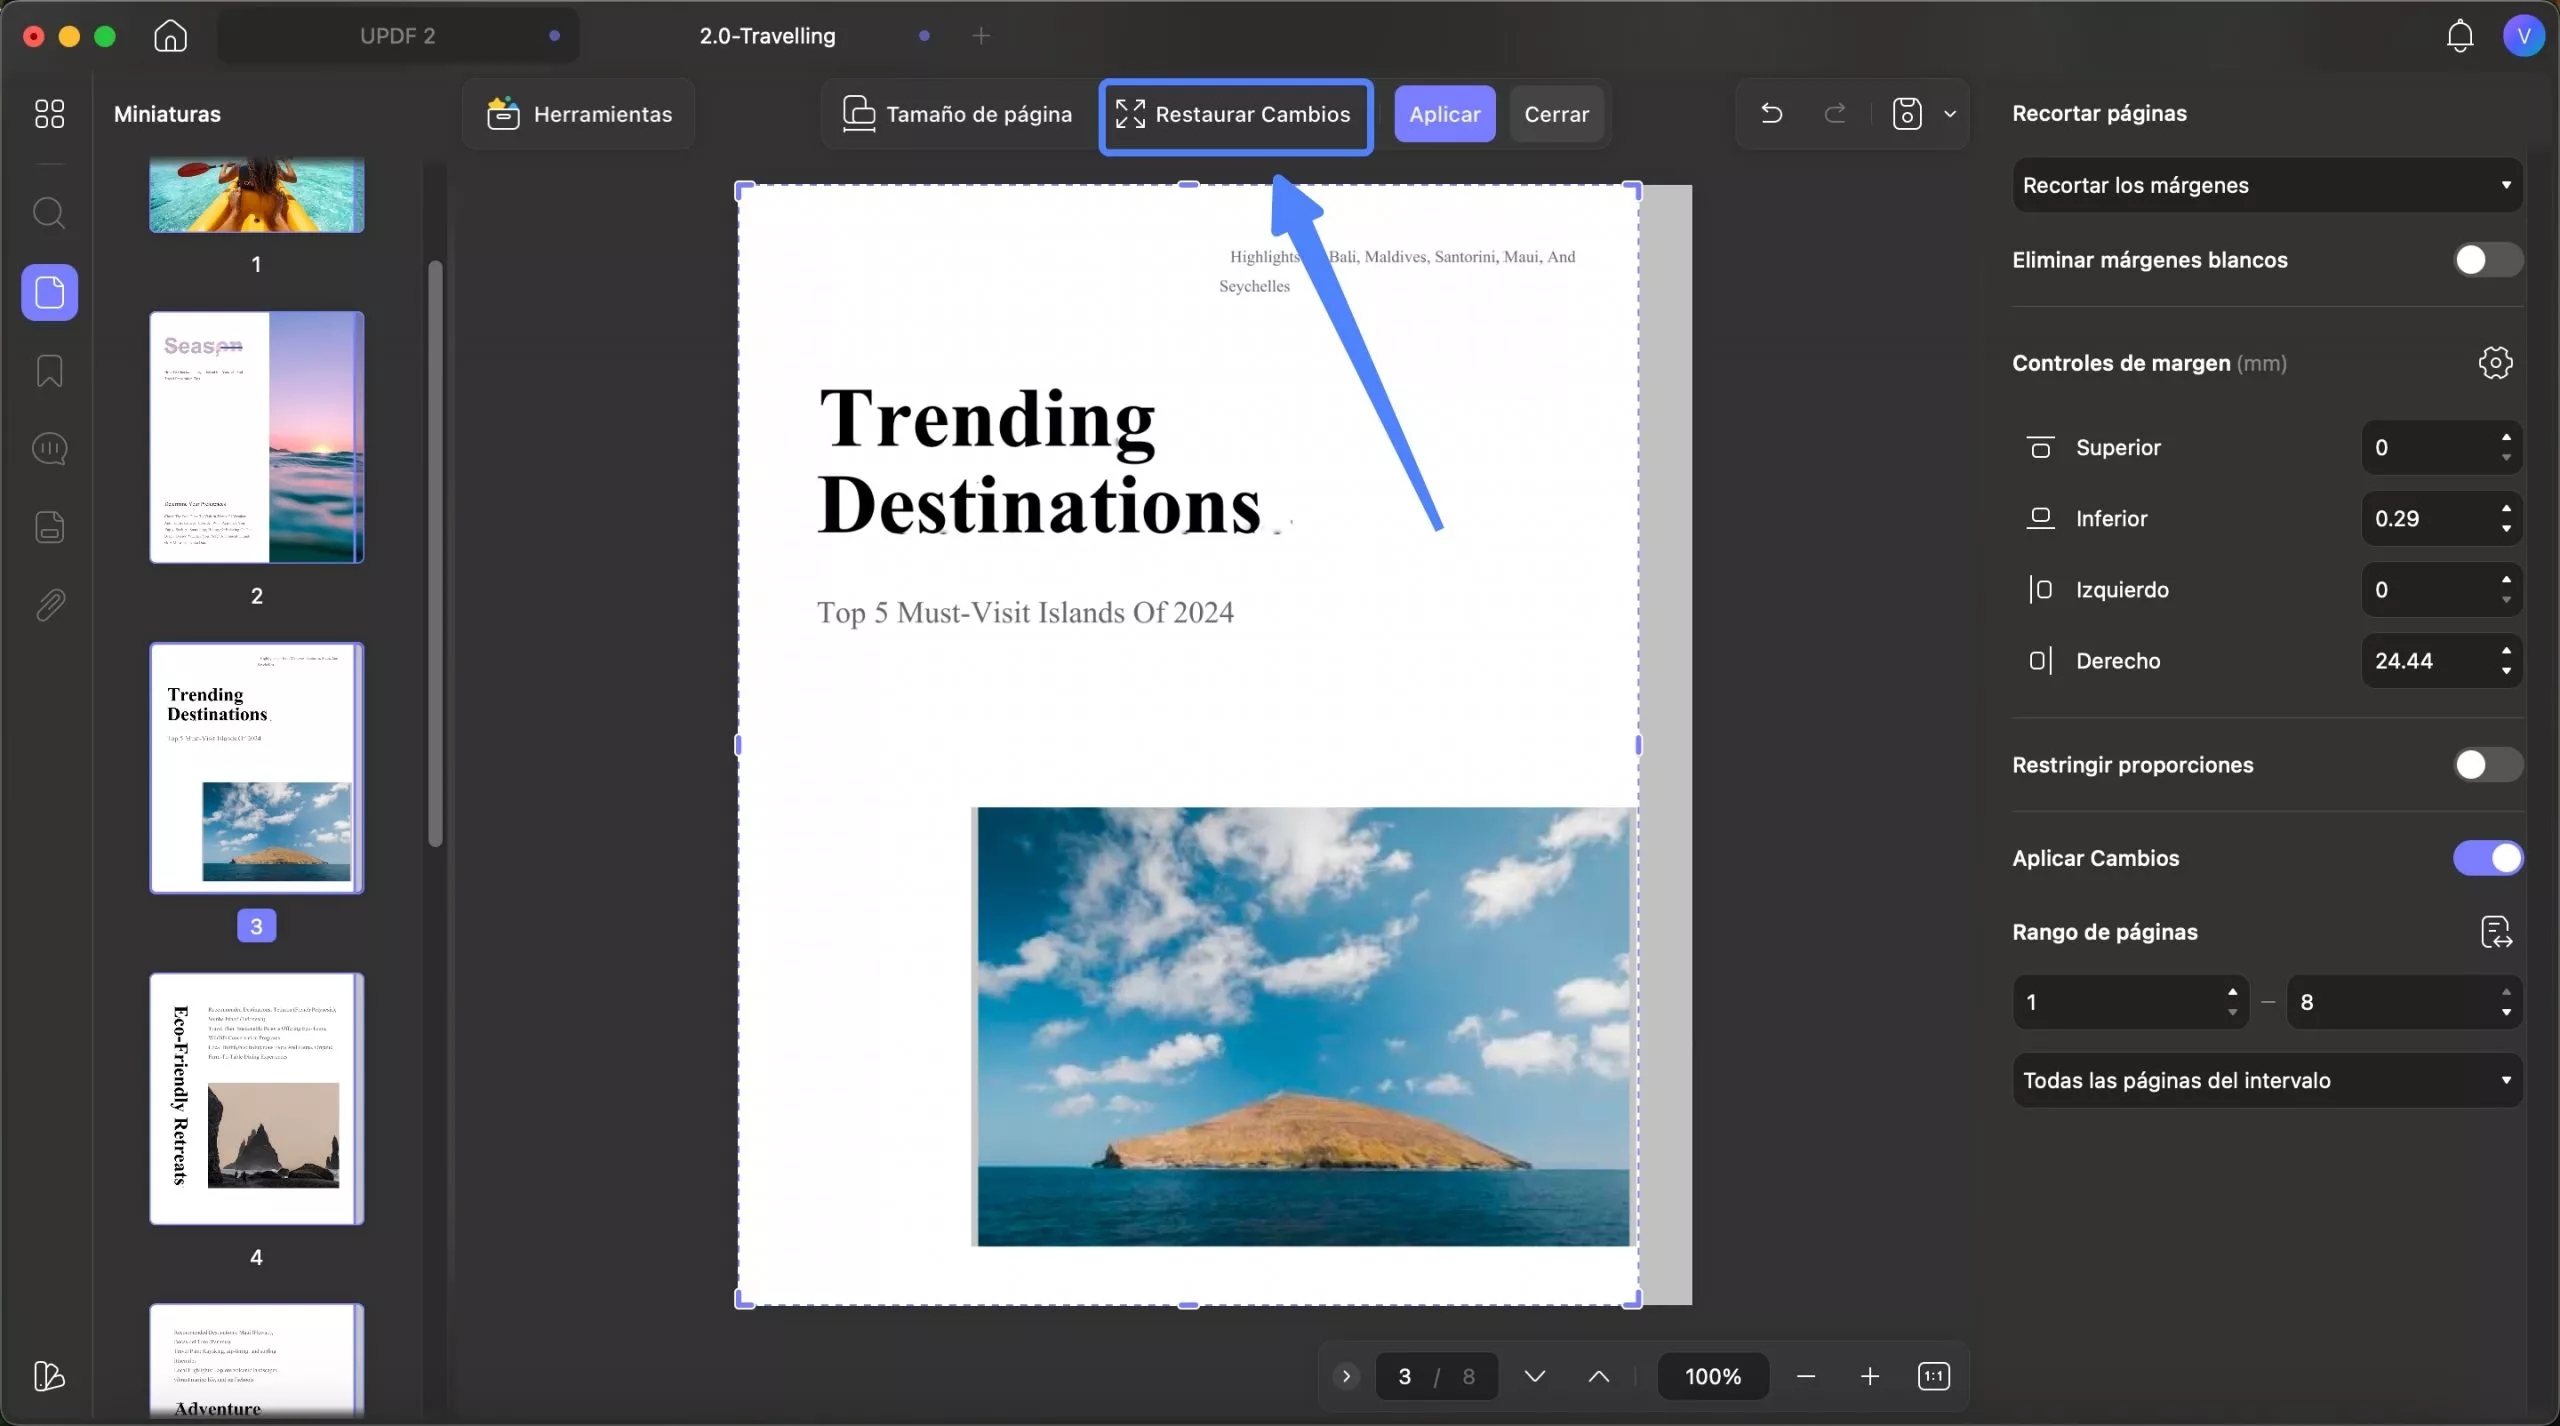
Task: Zoom in with the plus button
Action: point(1869,1377)
